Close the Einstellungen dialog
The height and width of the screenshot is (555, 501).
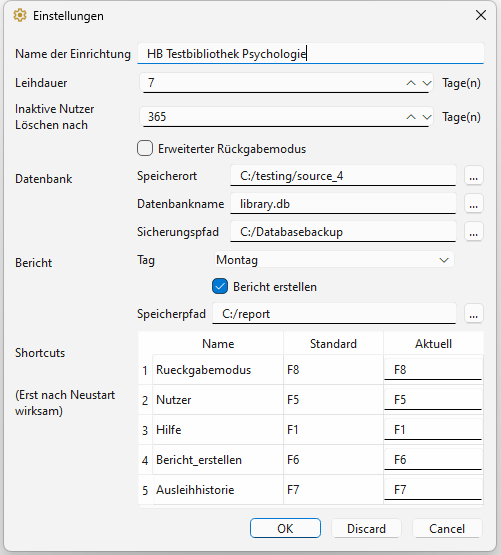point(480,15)
